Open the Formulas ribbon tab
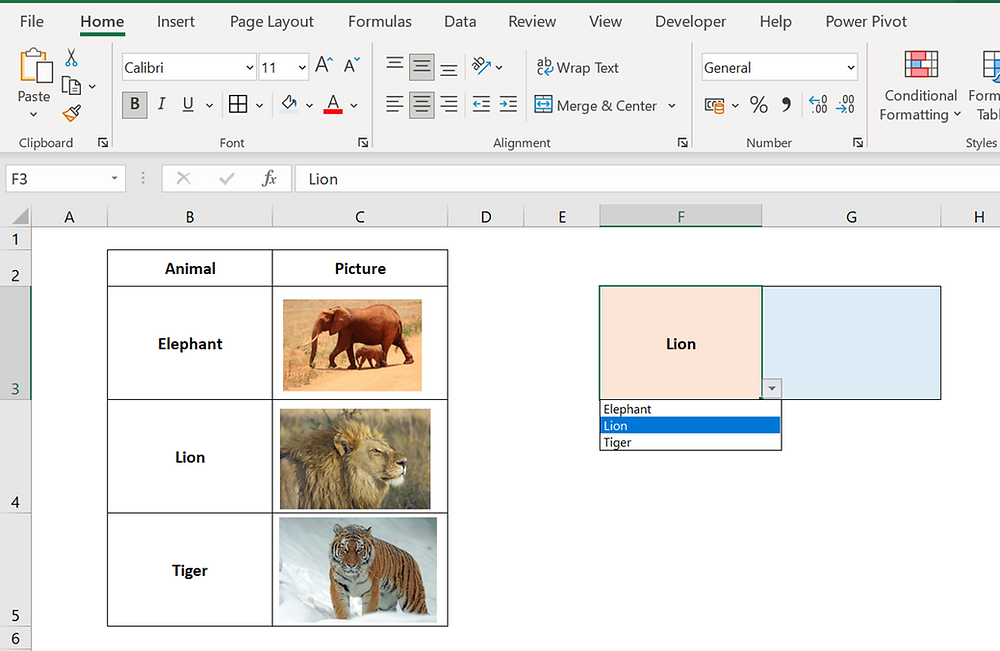Viewport: 1000px width, 651px height. click(379, 21)
